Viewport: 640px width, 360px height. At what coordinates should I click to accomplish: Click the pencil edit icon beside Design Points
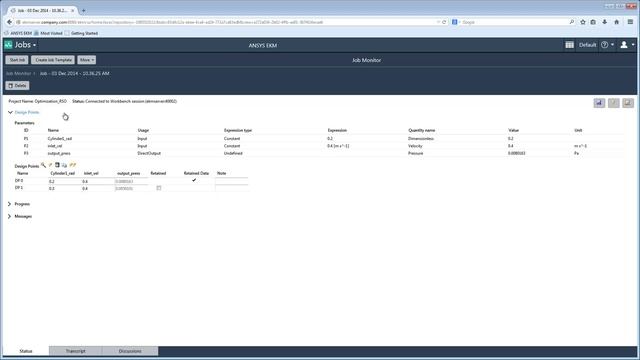pos(51,165)
